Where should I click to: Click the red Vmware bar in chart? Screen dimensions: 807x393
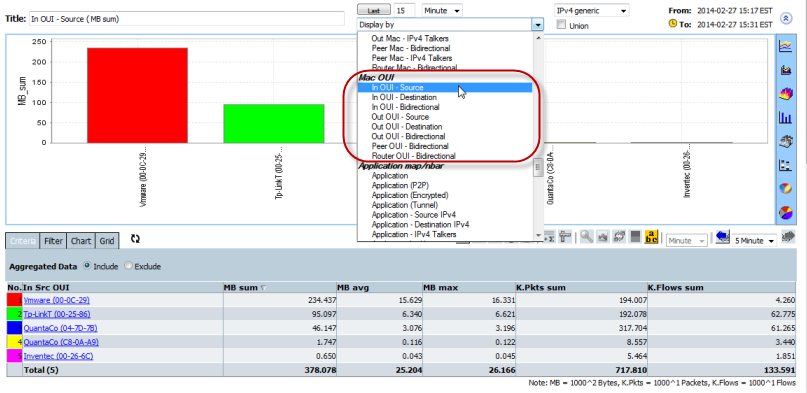(137, 95)
